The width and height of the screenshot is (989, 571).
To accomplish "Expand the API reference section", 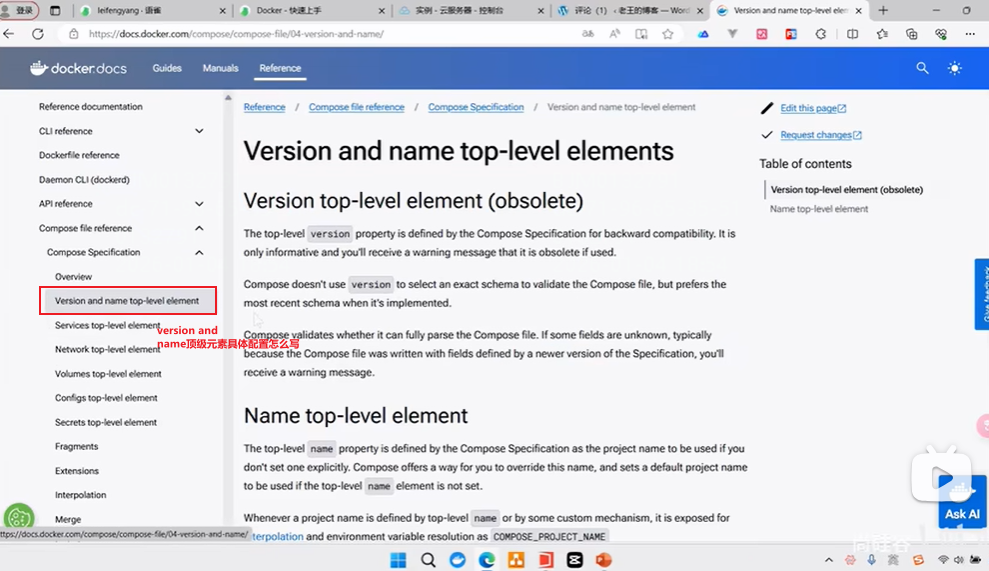I will click(199, 204).
